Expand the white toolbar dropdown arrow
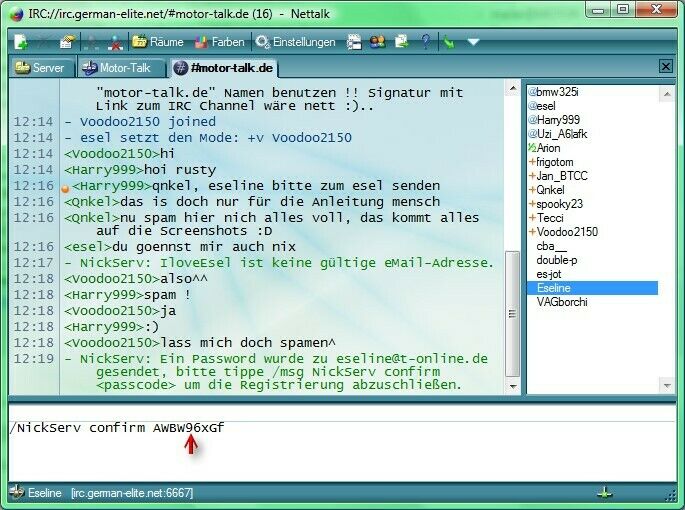 tap(474, 42)
